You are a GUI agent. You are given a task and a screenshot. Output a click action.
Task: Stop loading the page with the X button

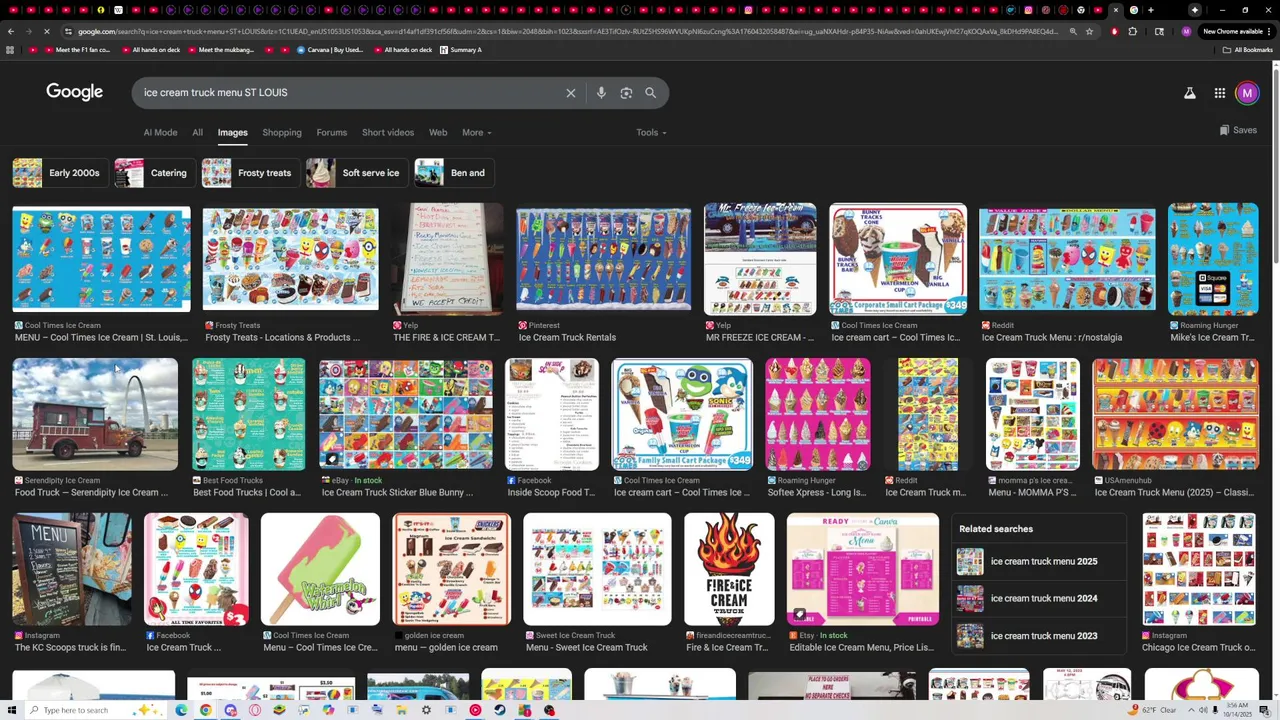tap(48, 31)
